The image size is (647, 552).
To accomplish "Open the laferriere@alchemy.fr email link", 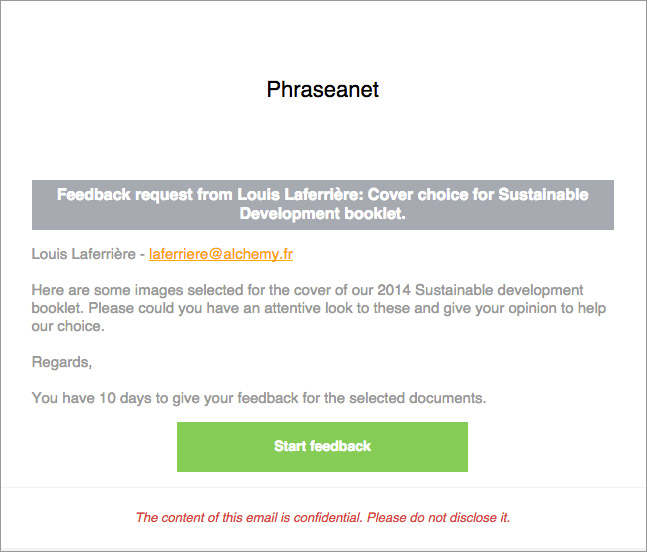I will tap(221, 254).
